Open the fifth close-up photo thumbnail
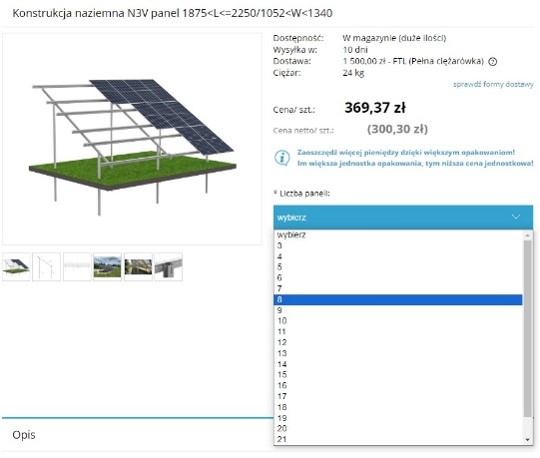This screenshot has width=540, height=458. click(138, 267)
